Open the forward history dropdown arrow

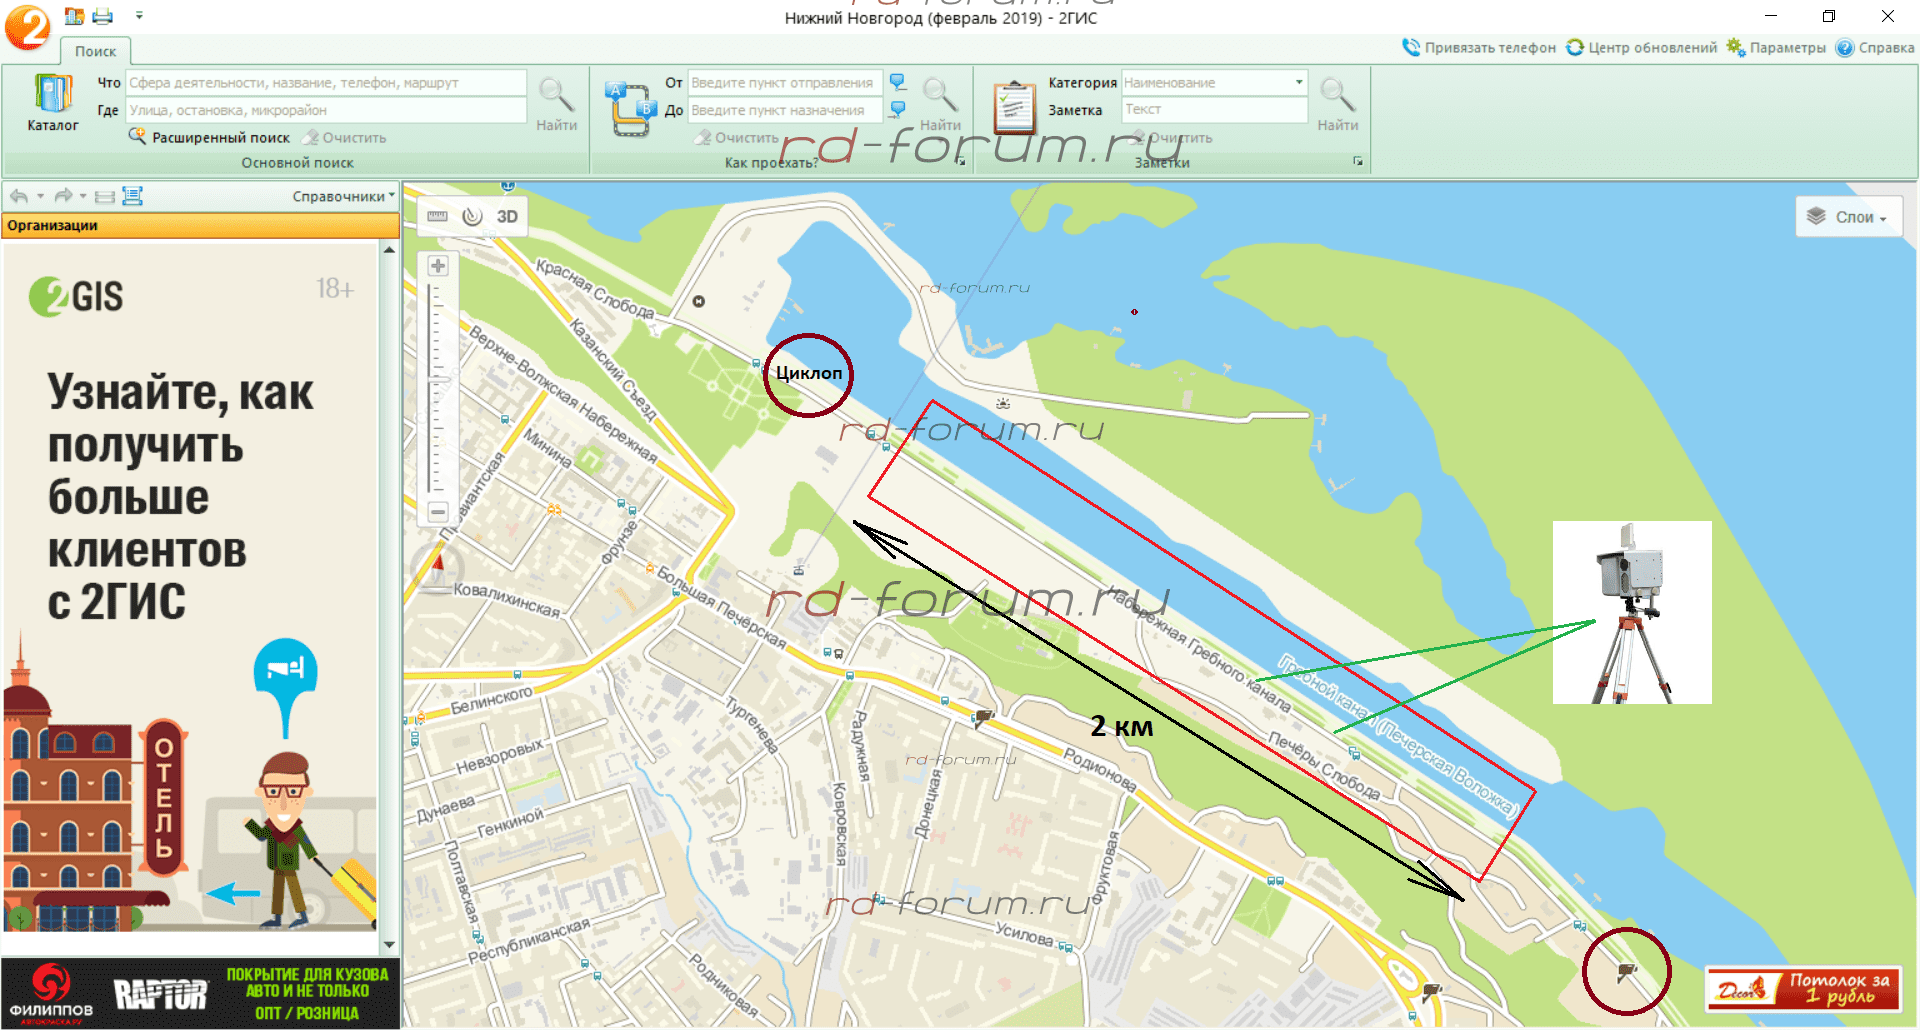pyautogui.click(x=83, y=196)
